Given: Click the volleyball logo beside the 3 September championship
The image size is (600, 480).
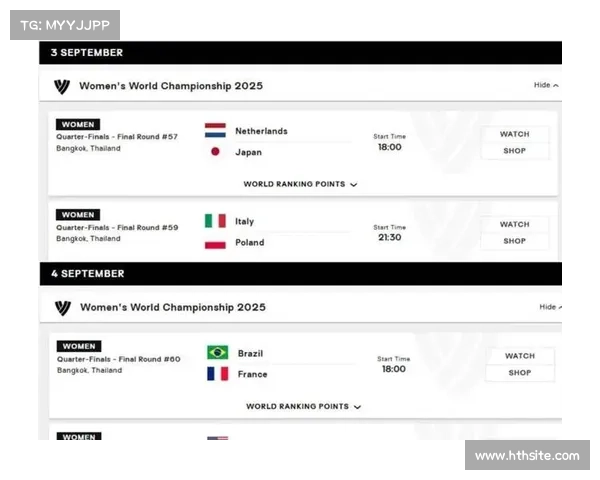Looking at the screenshot, I should pos(62,86).
